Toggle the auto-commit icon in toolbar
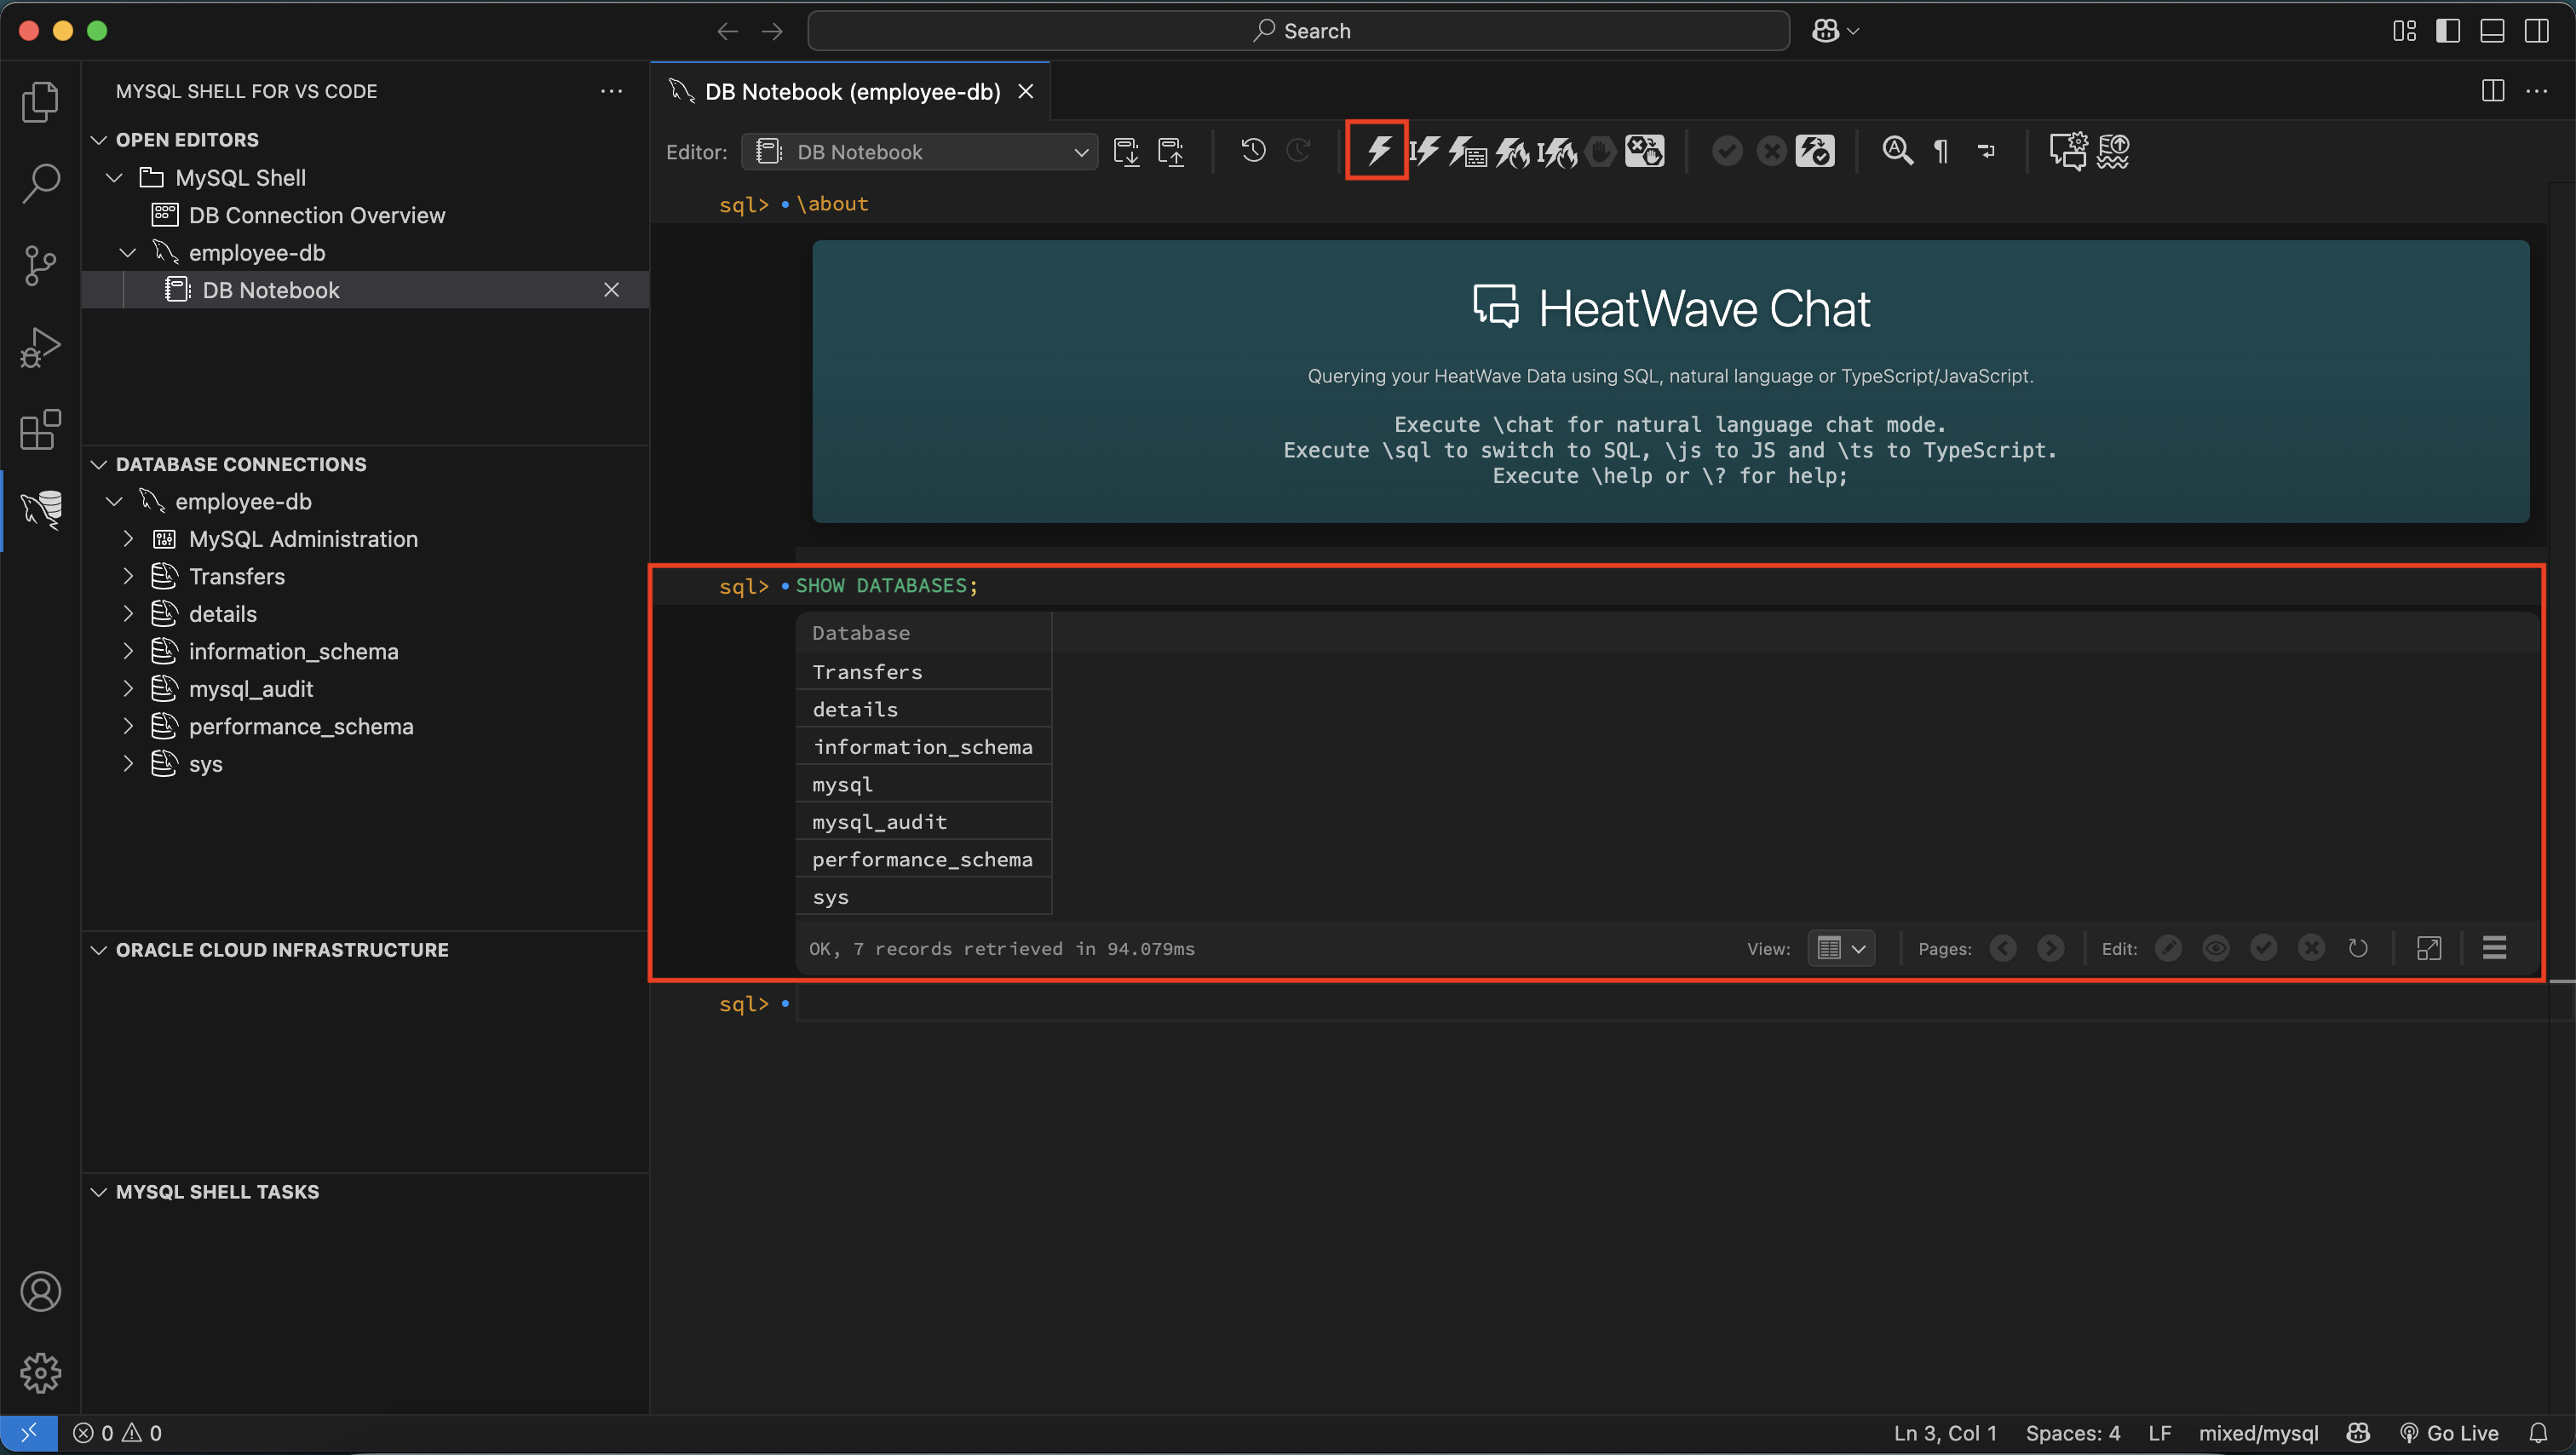The width and height of the screenshot is (2576, 1455). 1815,151
